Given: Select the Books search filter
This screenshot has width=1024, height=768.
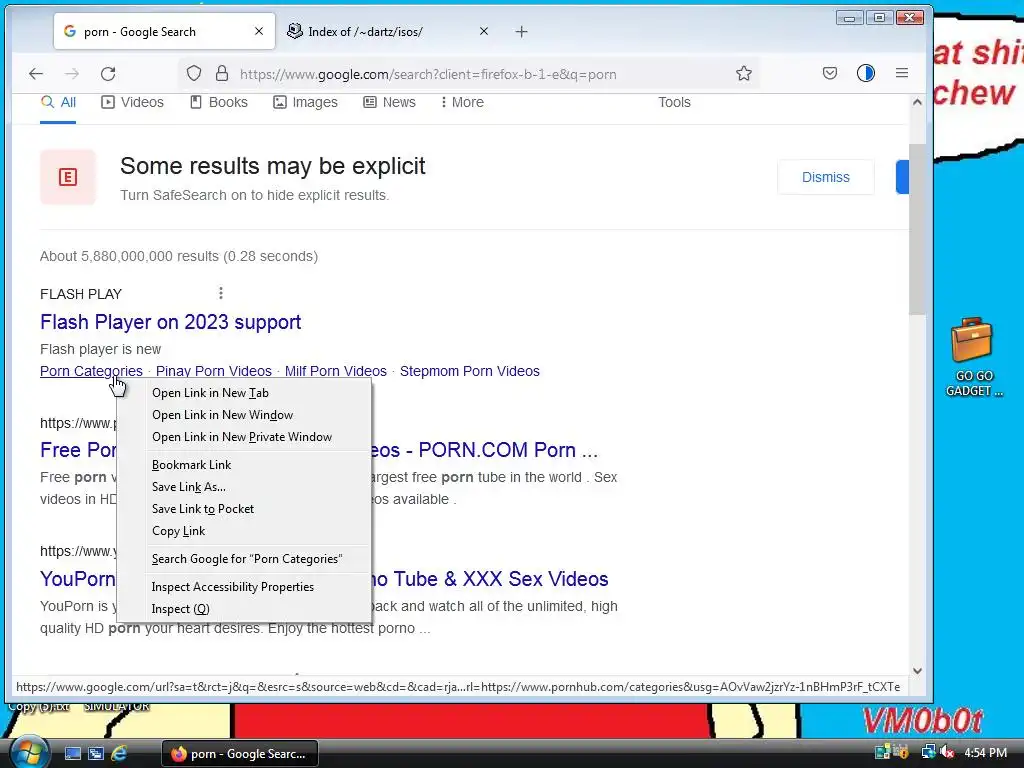Looking at the screenshot, I should click(x=219, y=103).
